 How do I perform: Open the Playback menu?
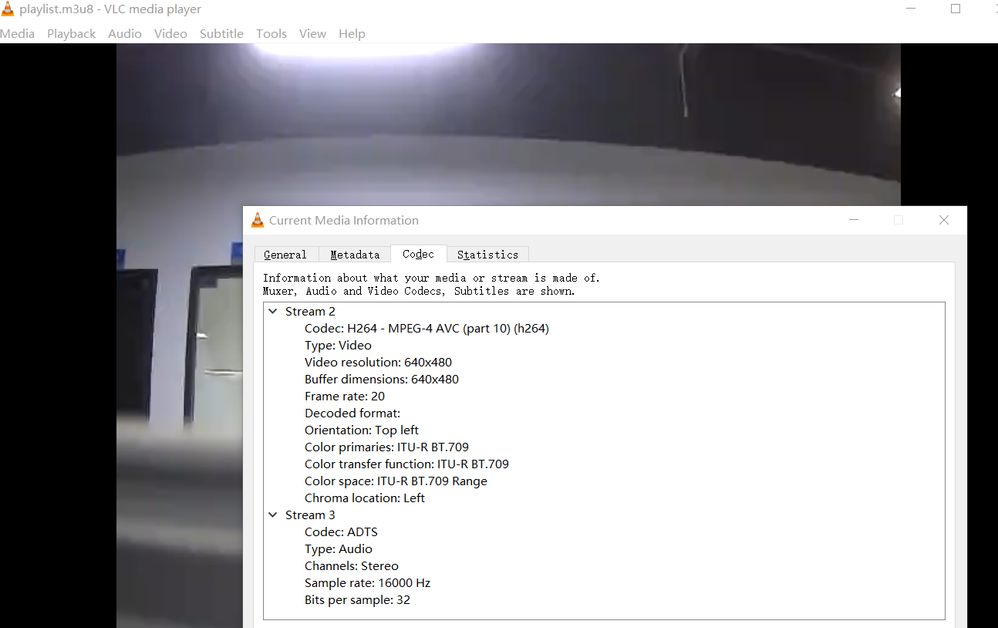[71, 34]
